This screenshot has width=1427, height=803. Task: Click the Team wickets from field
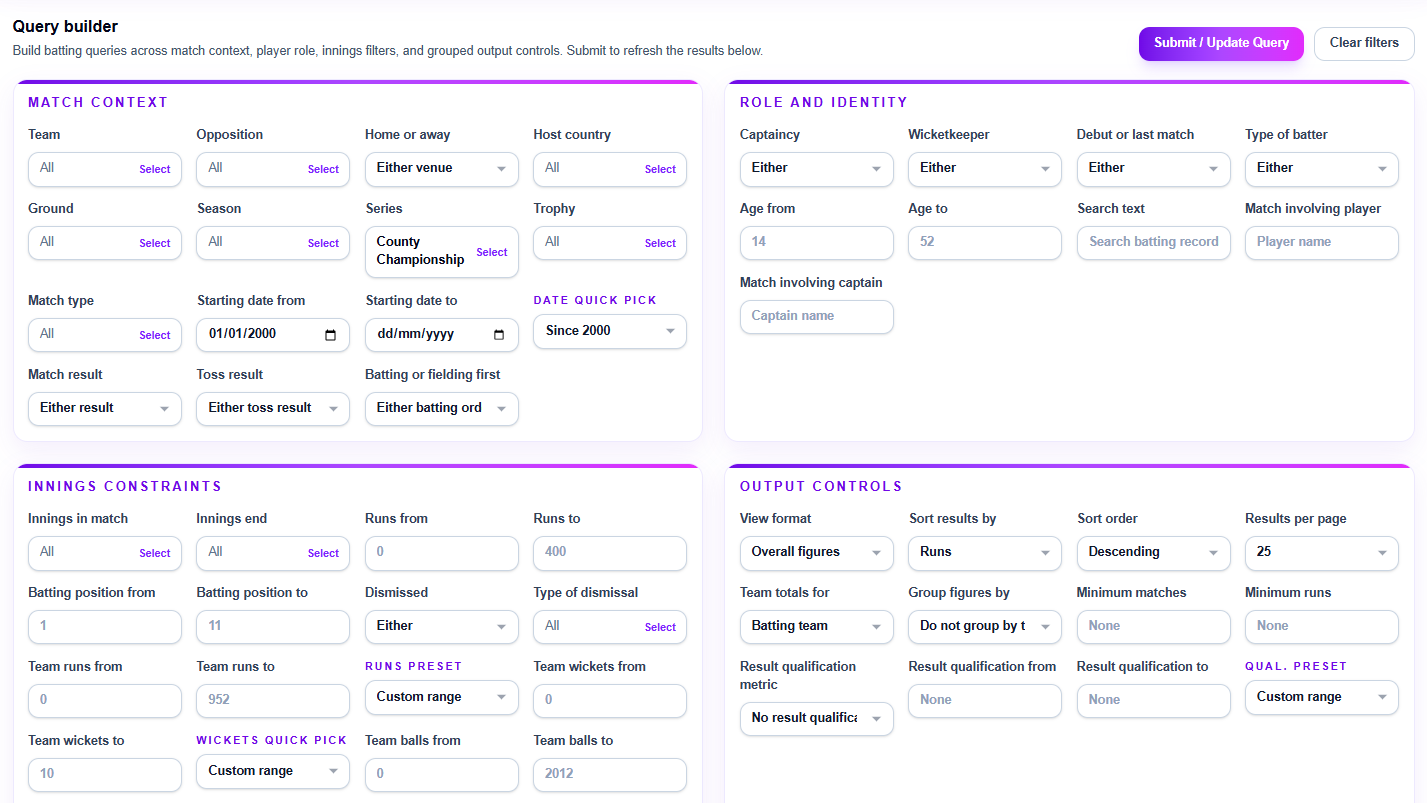tap(610, 701)
